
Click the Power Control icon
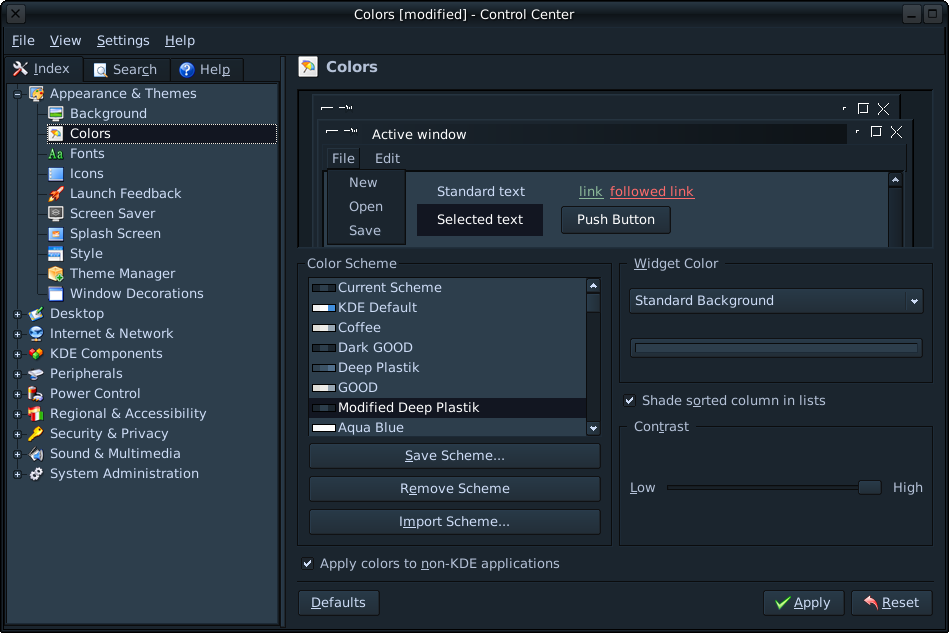[36, 393]
